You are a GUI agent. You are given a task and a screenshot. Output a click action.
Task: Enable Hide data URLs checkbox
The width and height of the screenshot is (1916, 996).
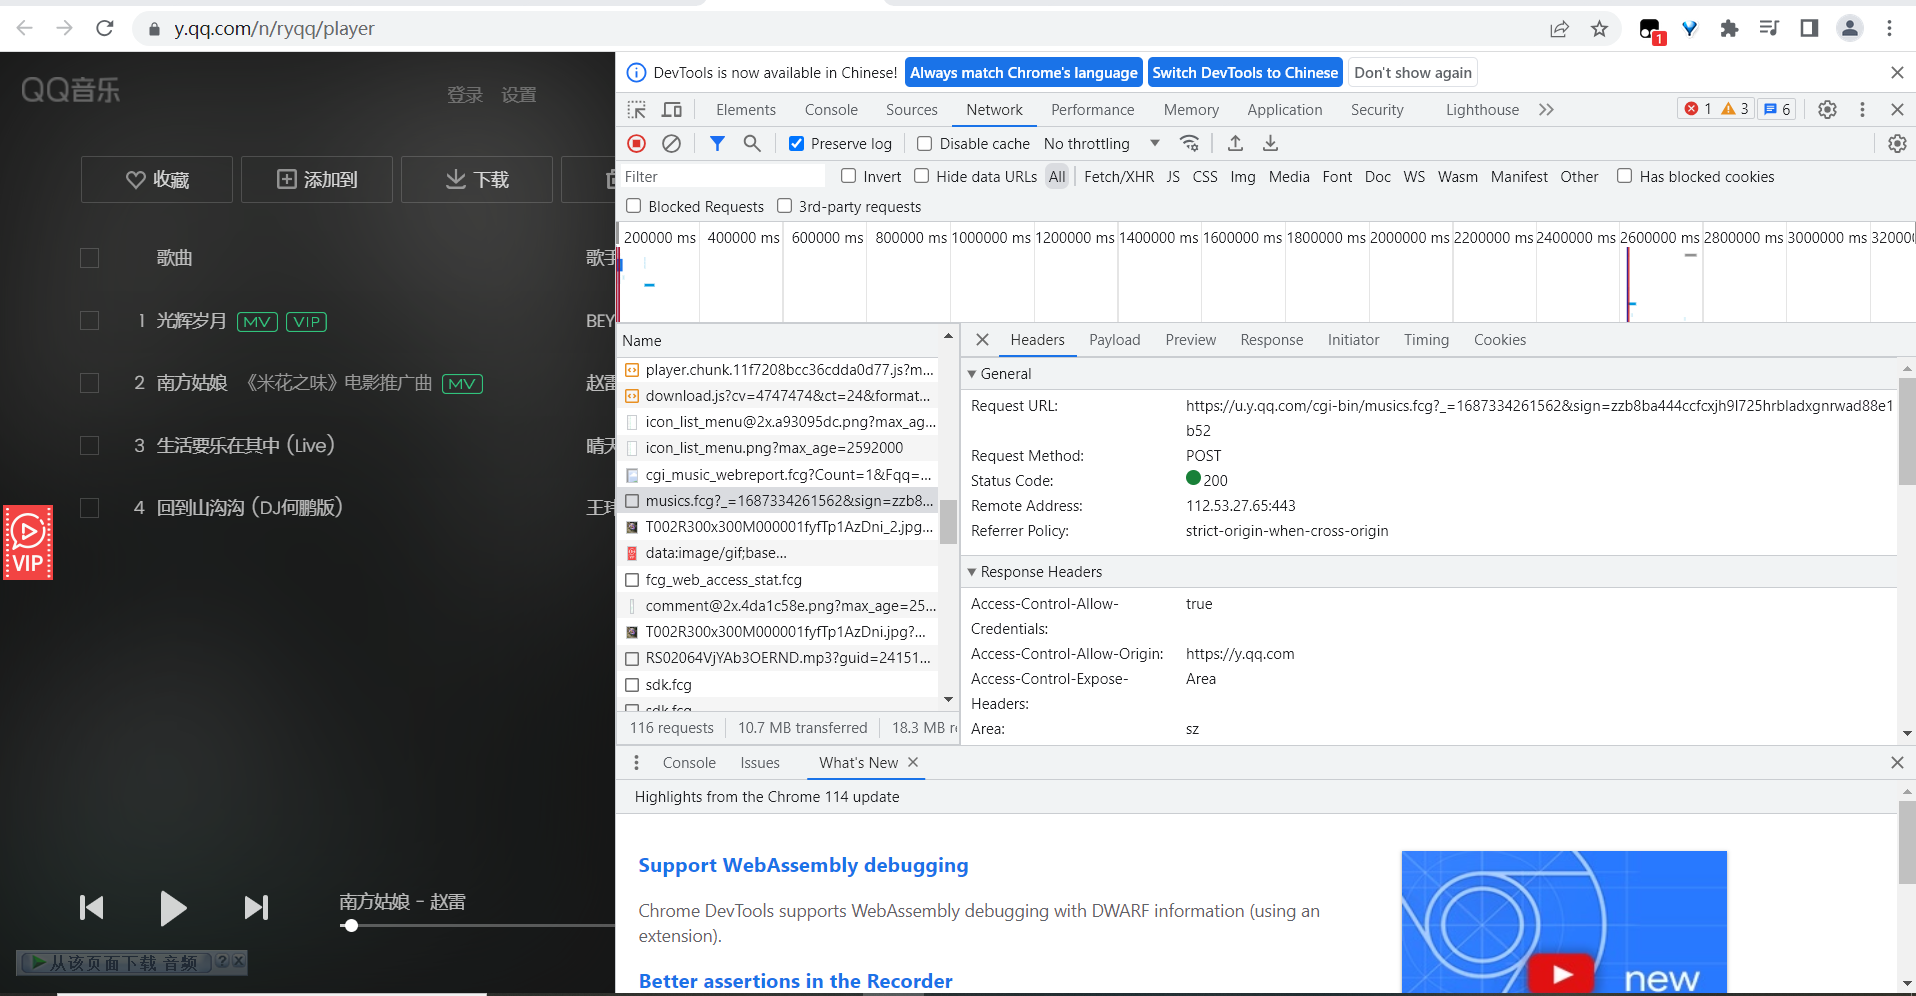[x=922, y=176]
